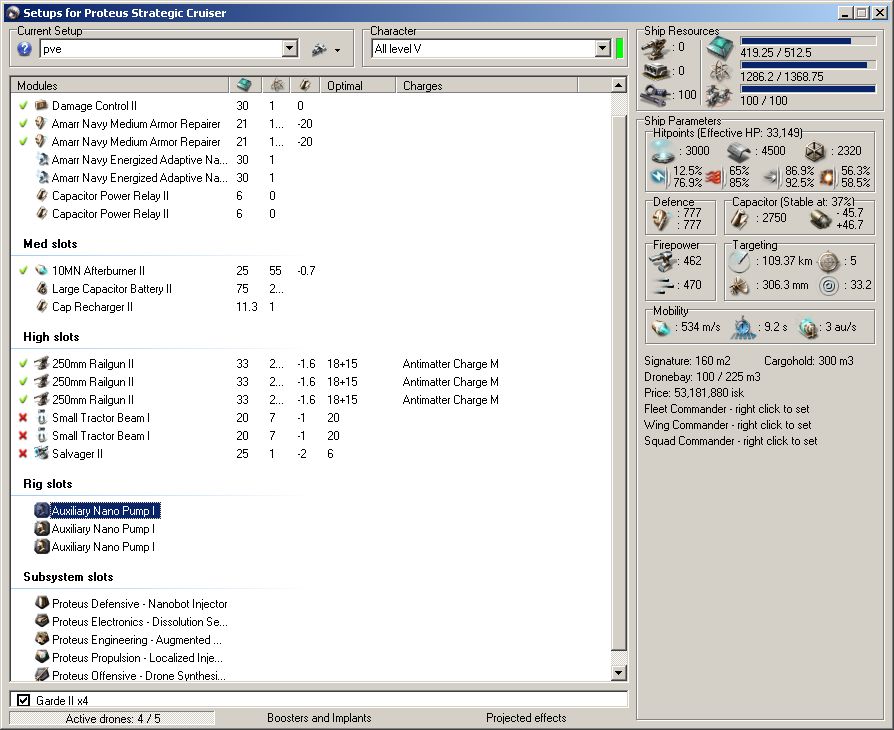Select the third Auxiliary Nano Pump I icon
894x730 pixels.
(x=41, y=546)
